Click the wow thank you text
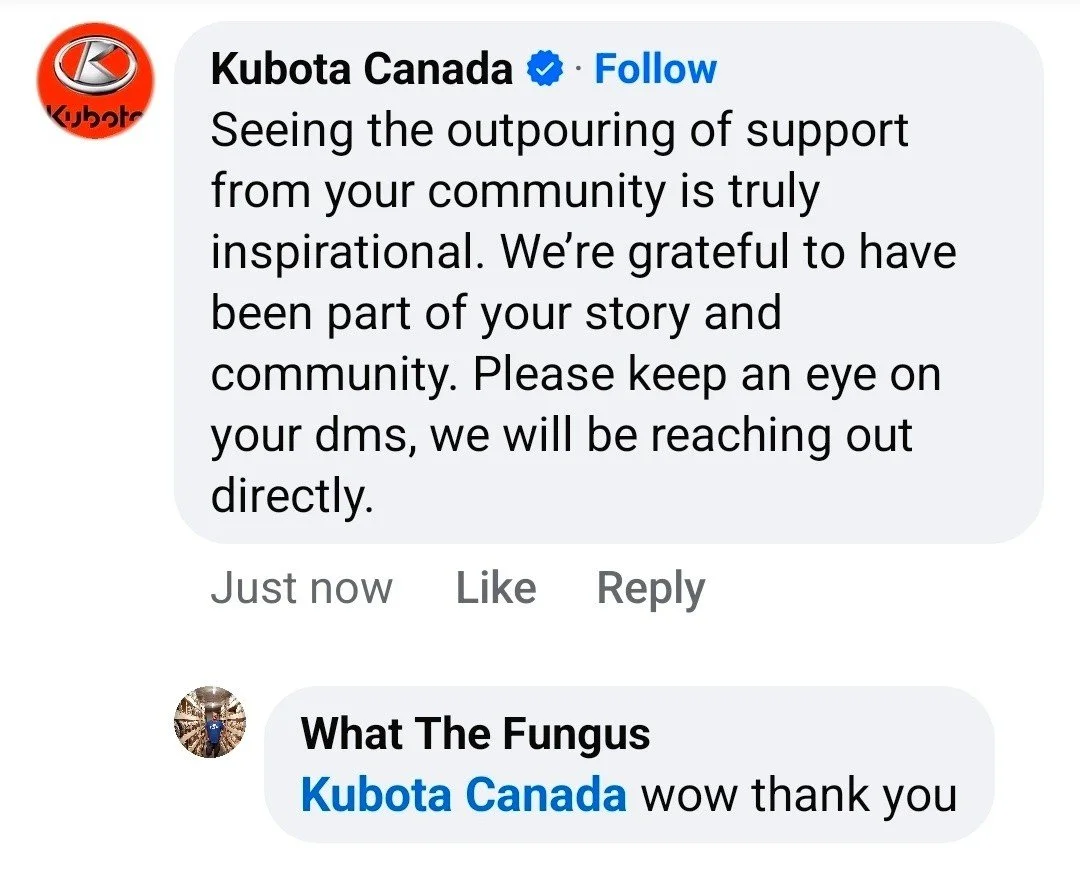 799,795
